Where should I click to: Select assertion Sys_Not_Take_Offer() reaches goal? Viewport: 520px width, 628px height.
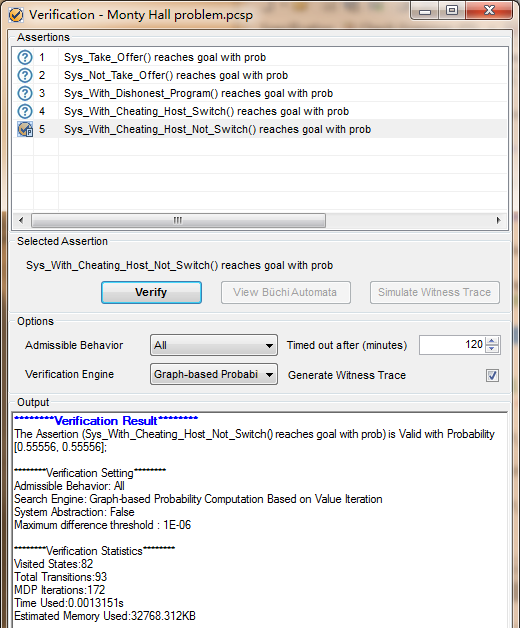coord(176,75)
